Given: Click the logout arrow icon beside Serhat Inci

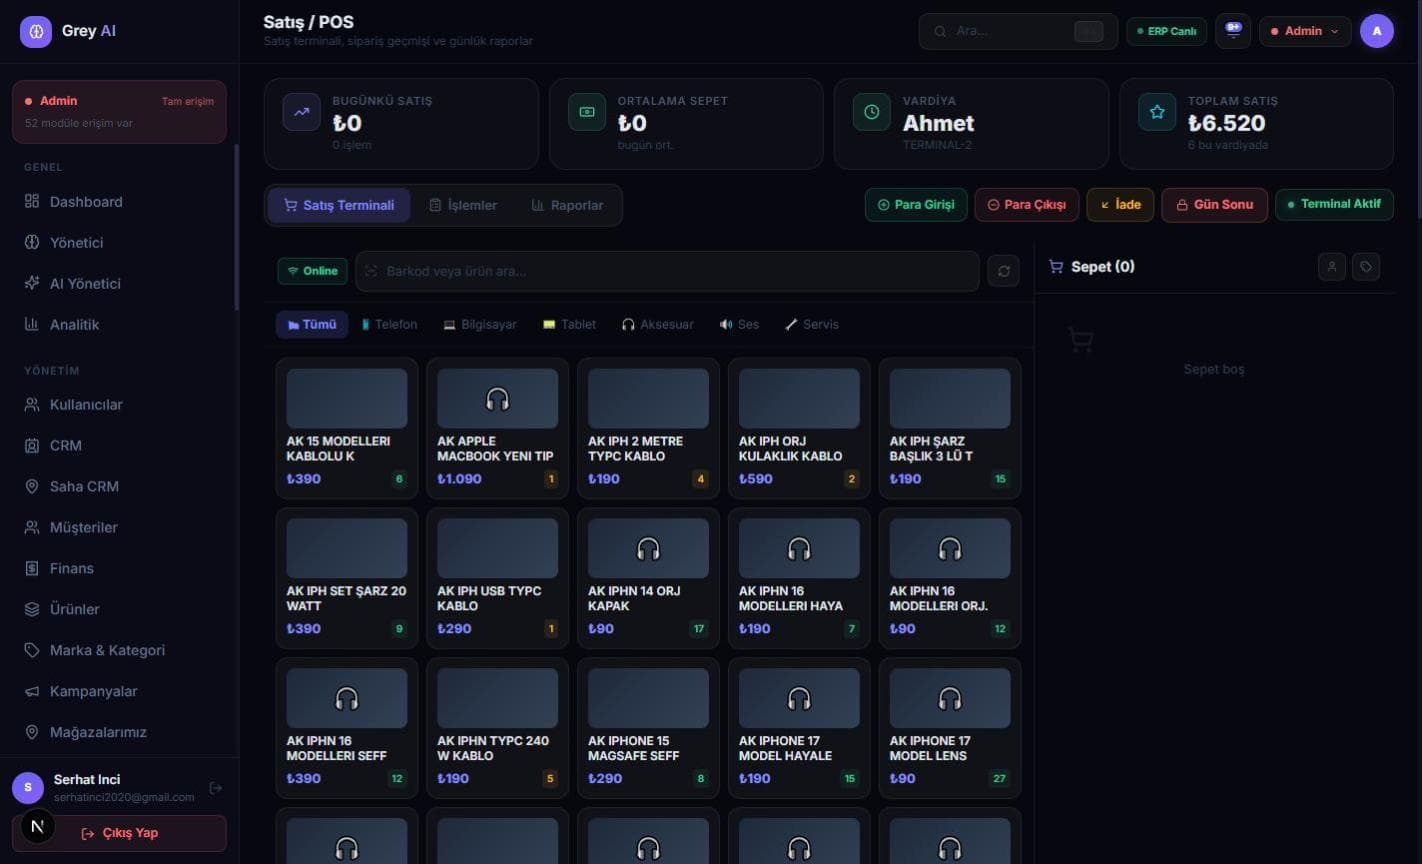Looking at the screenshot, I should [x=215, y=788].
